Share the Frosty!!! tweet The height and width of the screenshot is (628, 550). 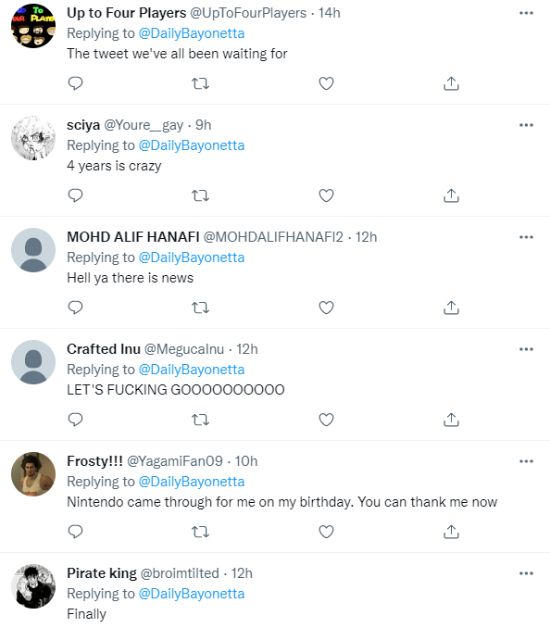tap(451, 531)
